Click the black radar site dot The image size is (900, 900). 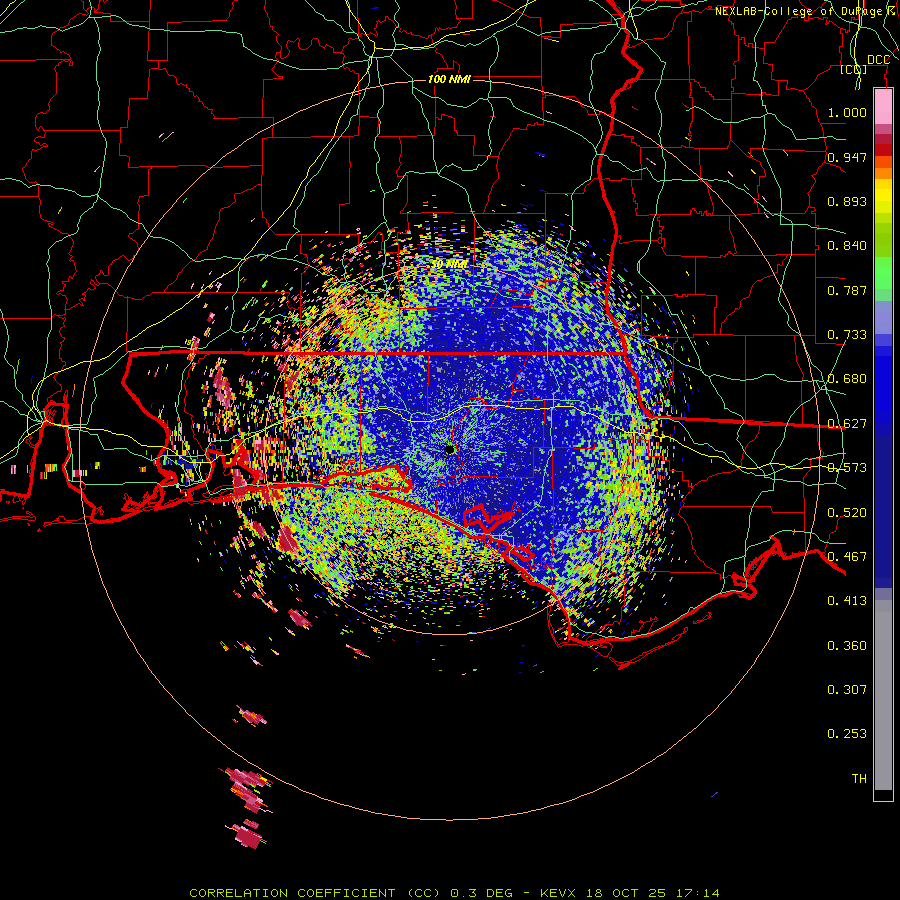(x=449, y=449)
